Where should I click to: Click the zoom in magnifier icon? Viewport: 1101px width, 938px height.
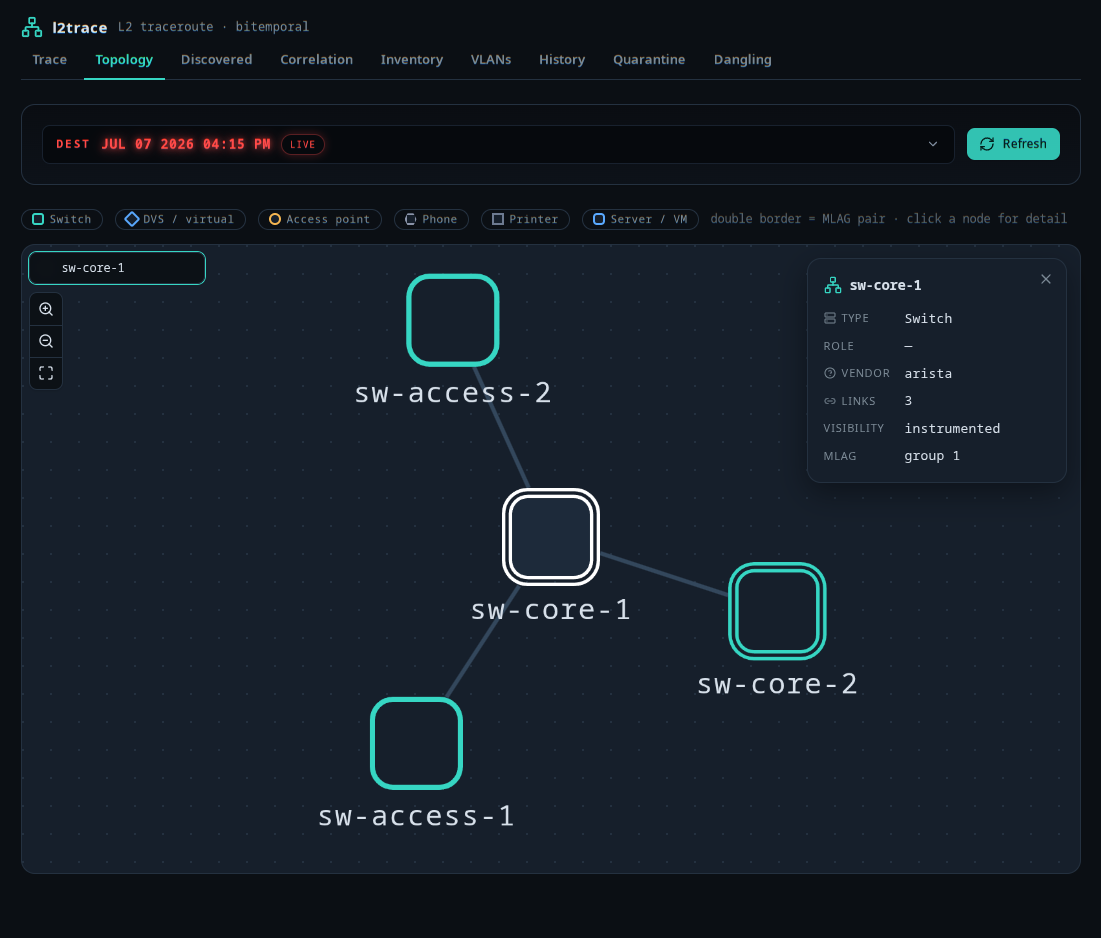pyautogui.click(x=46, y=309)
